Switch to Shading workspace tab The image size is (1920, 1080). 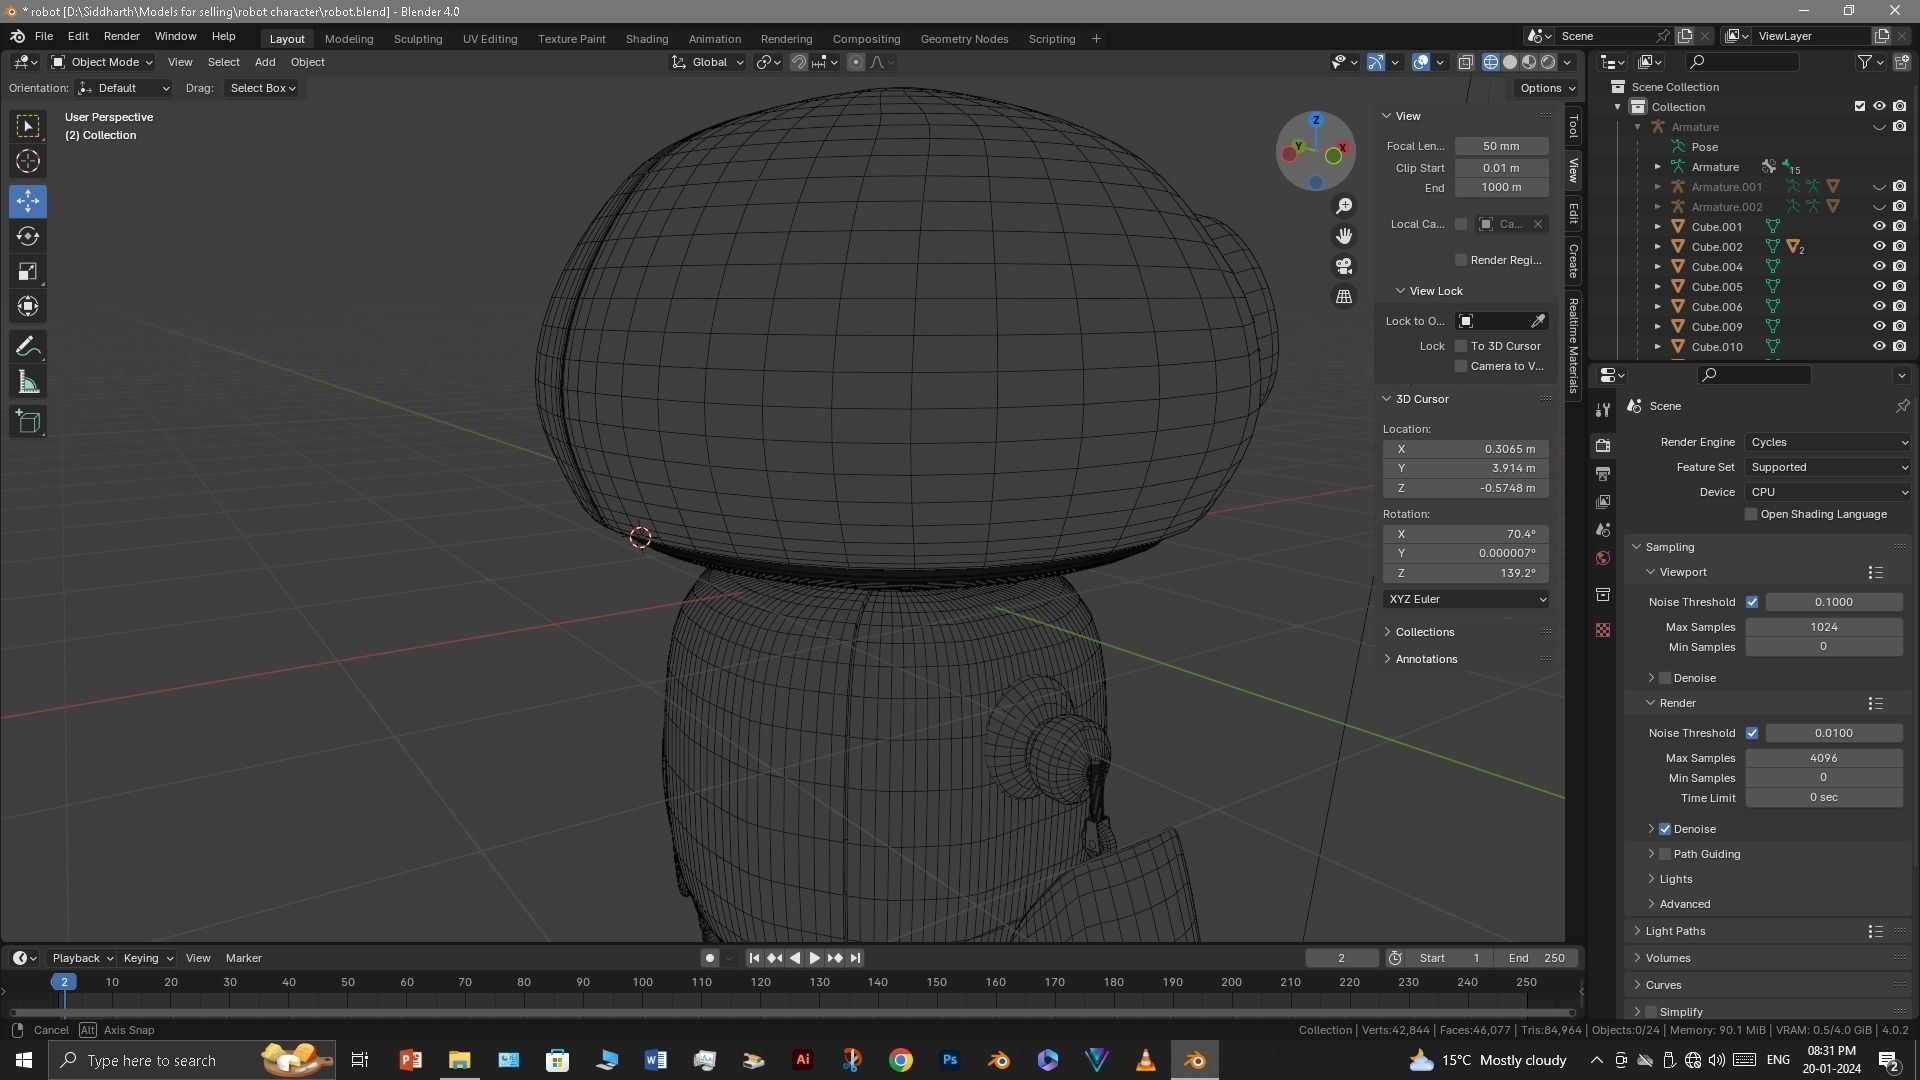click(646, 39)
